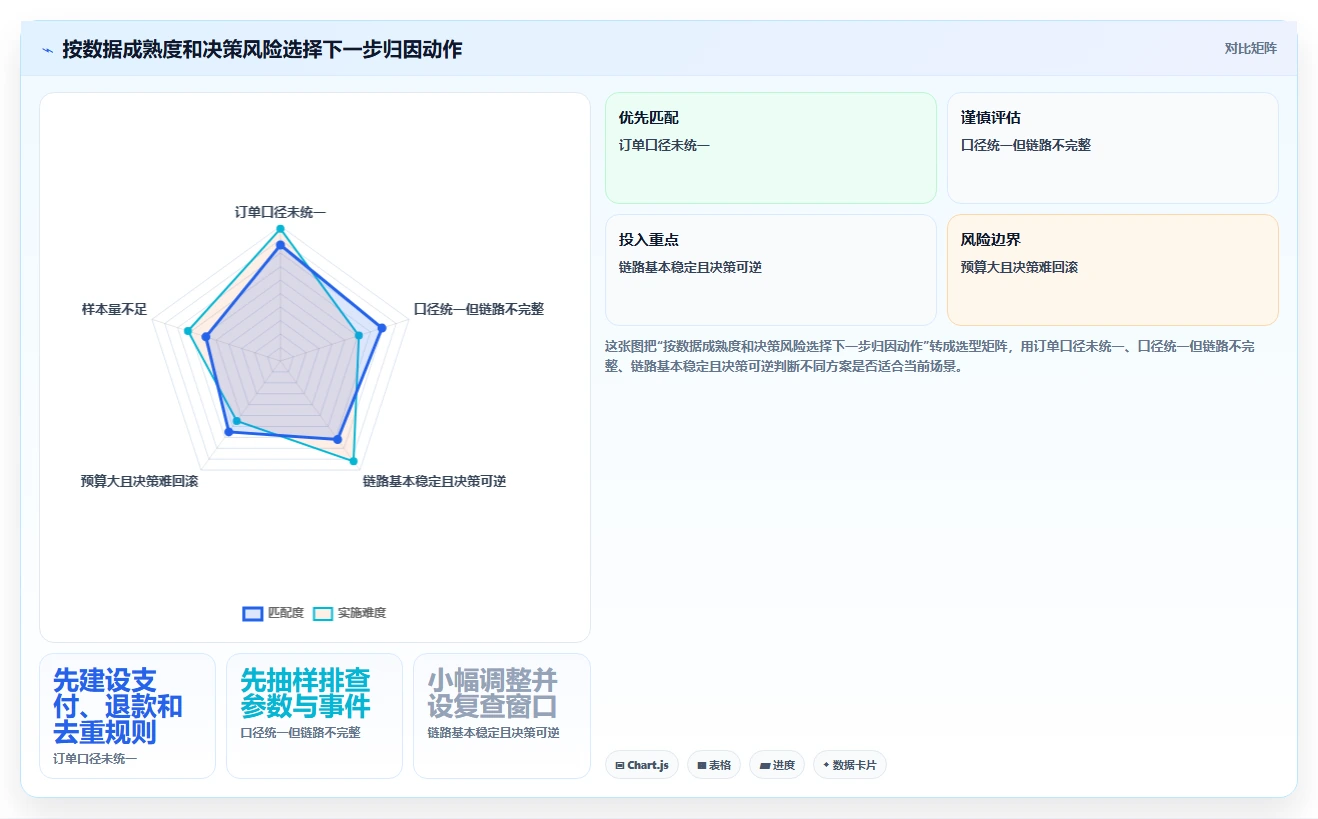Open the Chart.js tag chip

[642, 765]
